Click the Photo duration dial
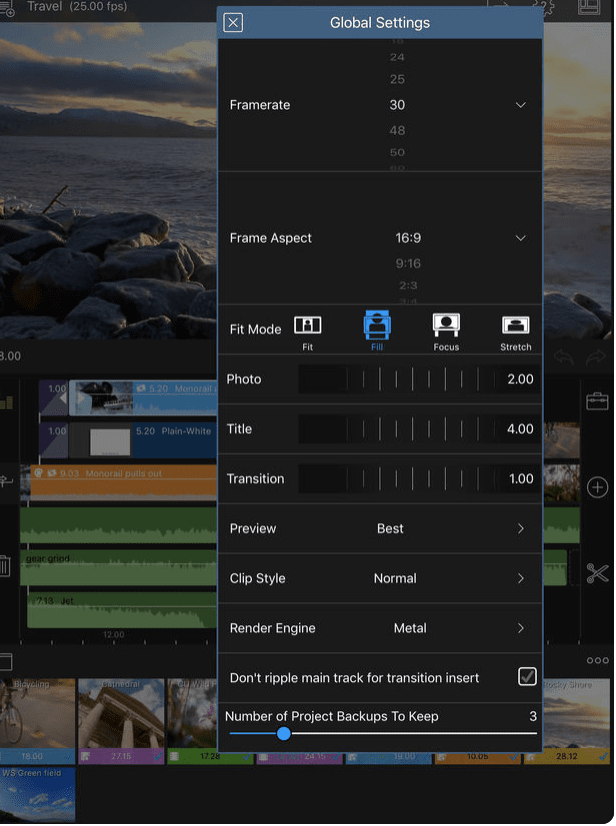 [396, 379]
